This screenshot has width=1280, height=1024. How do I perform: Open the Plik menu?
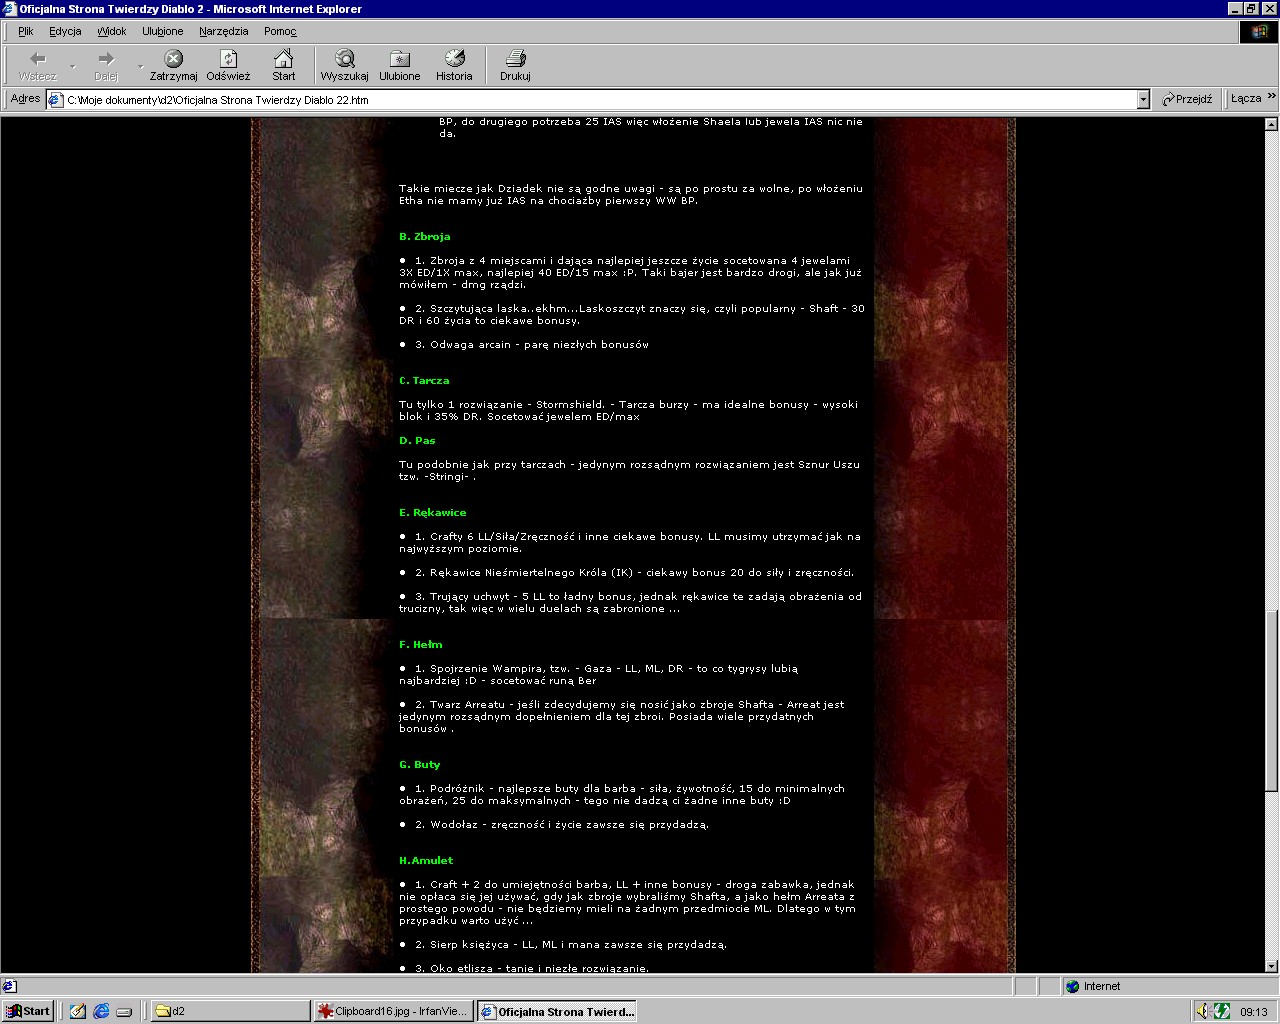pyautogui.click(x=25, y=31)
